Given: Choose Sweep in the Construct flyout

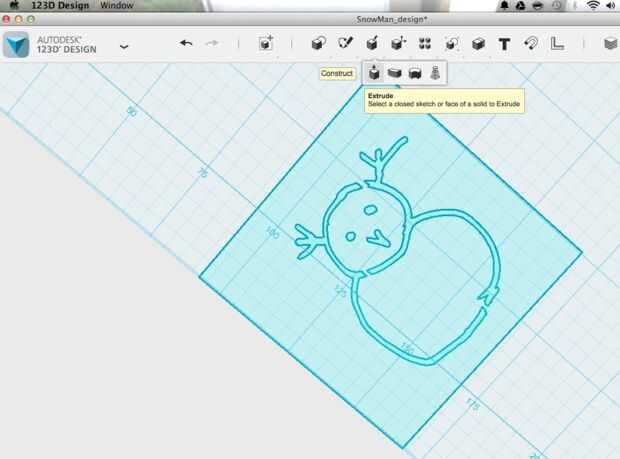Looking at the screenshot, I should click(394, 73).
